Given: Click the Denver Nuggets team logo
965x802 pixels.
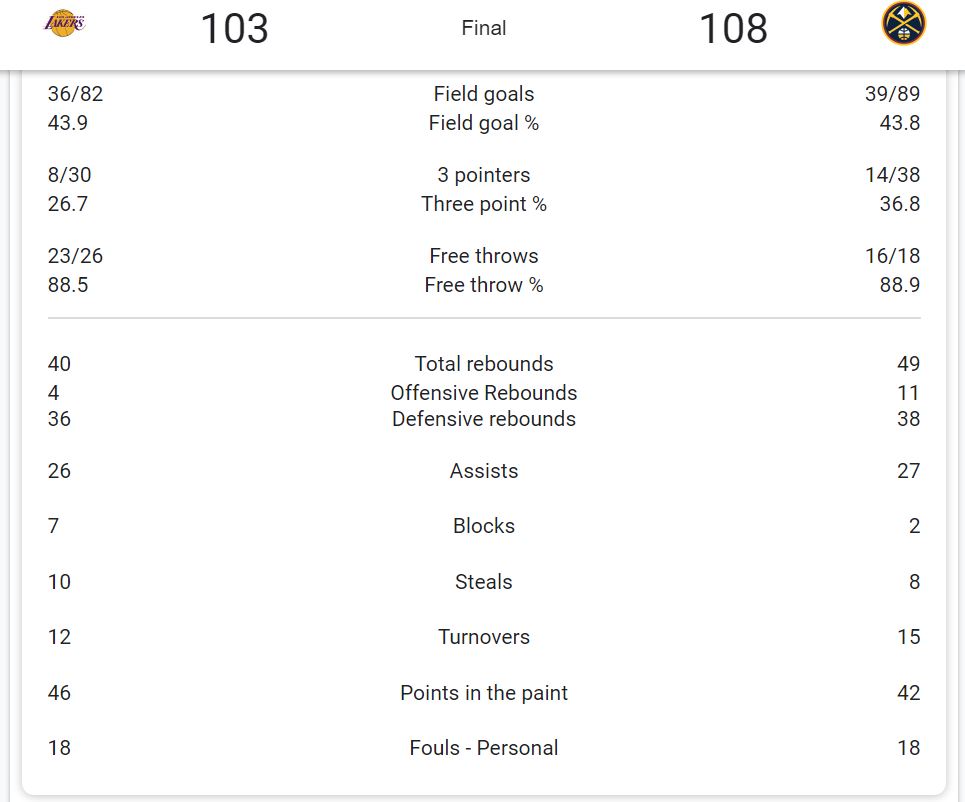Looking at the screenshot, I should click(903, 23).
